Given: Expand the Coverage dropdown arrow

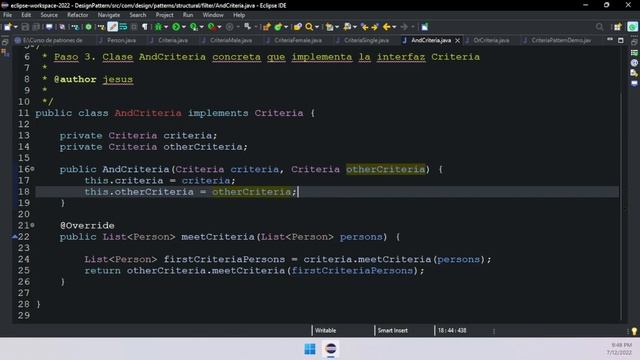Looking at the screenshot, I should [x=202, y=27].
